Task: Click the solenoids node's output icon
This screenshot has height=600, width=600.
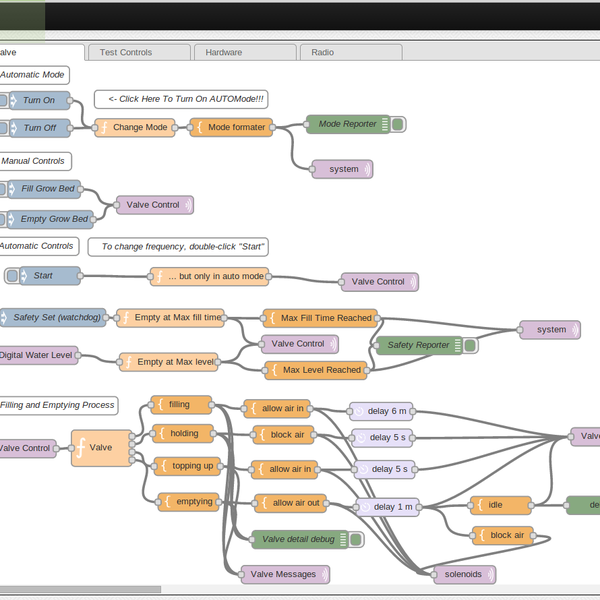Action: click(489, 574)
